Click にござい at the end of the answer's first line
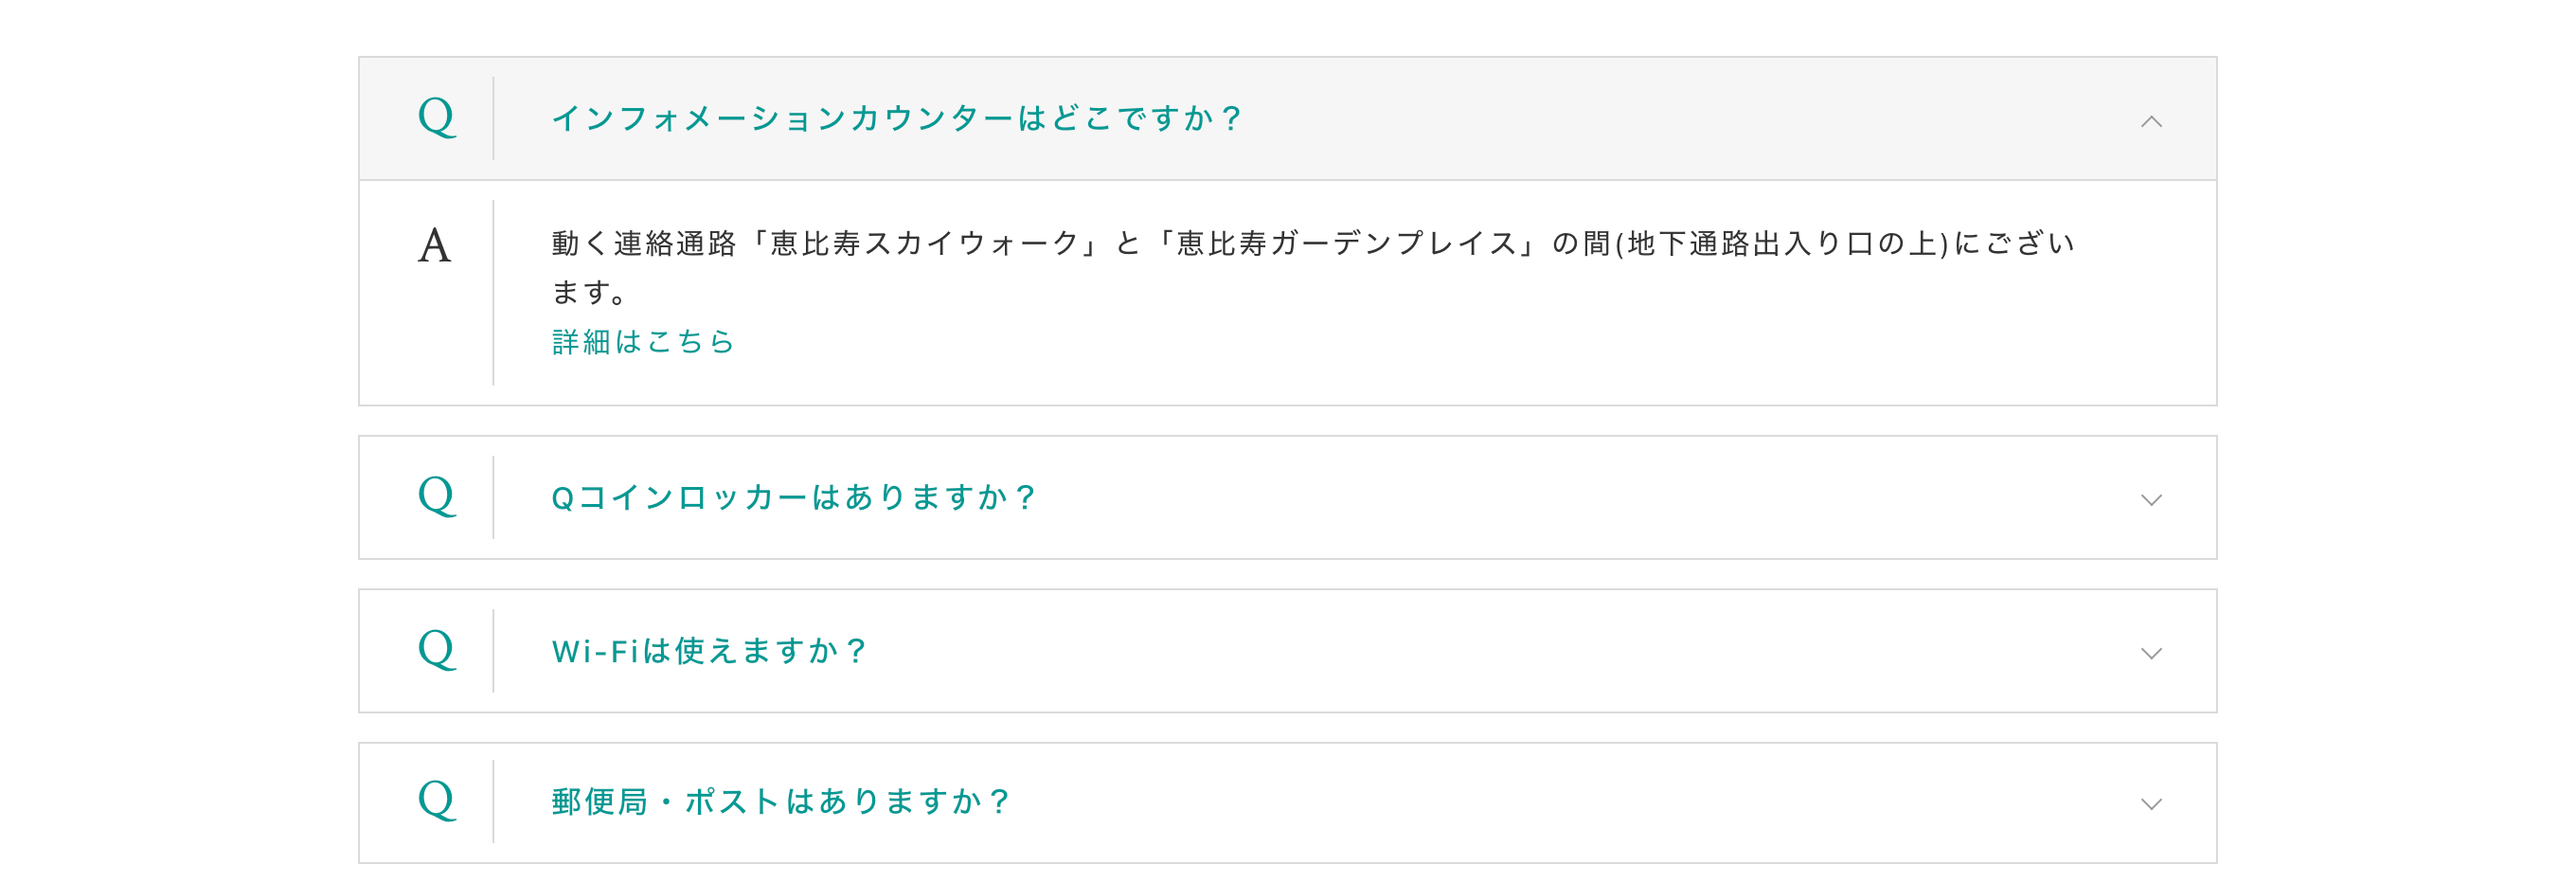The height and width of the screenshot is (883, 2576). coord(2014,244)
